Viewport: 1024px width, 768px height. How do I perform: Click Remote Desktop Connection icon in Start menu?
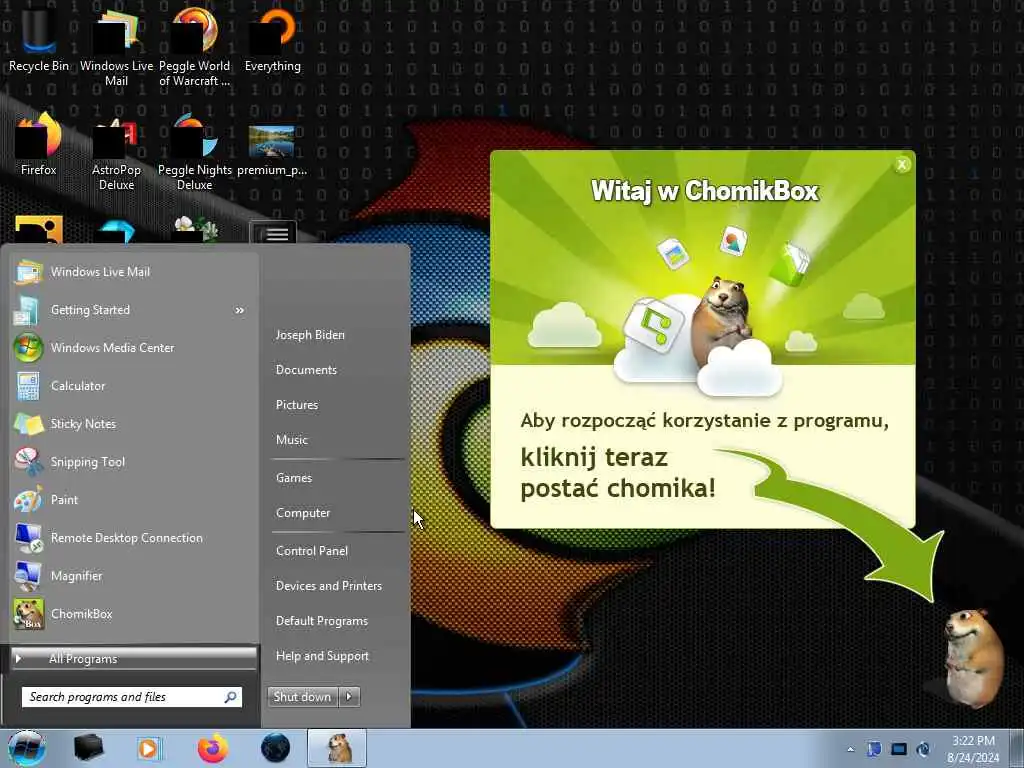[28, 538]
